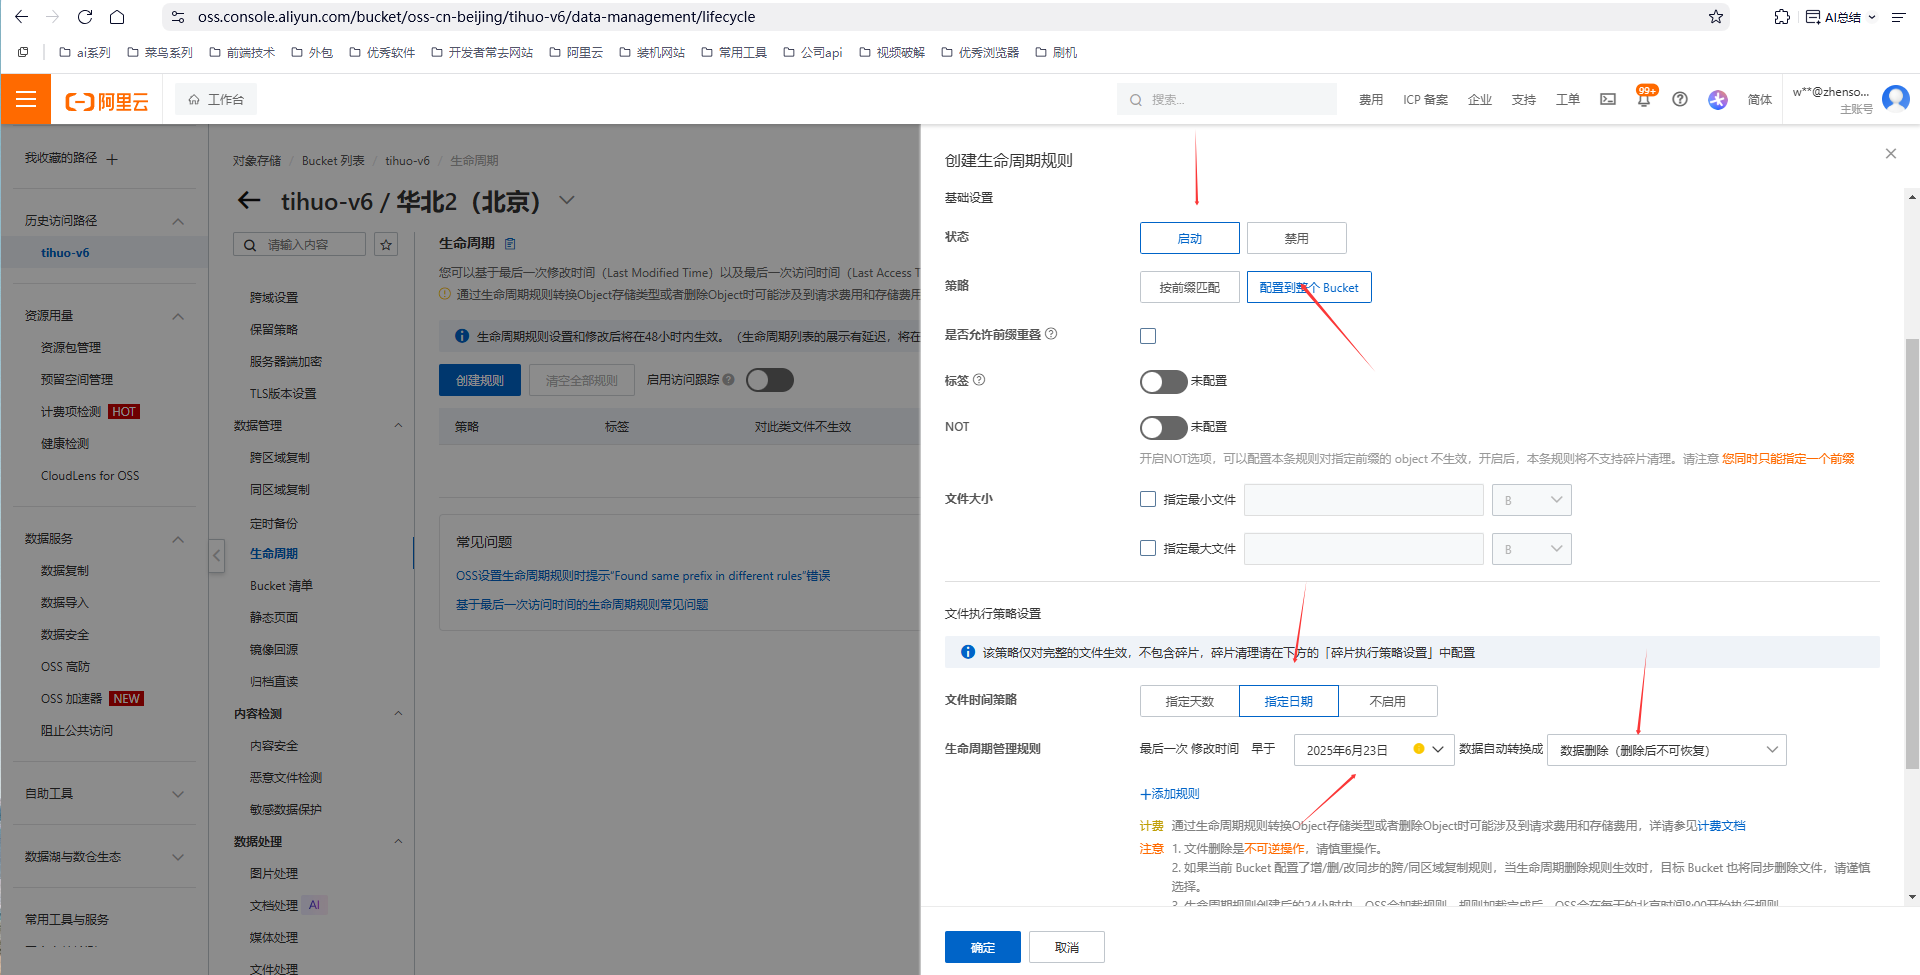Click the site info icon in address bar
1920x975 pixels.
(x=178, y=17)
